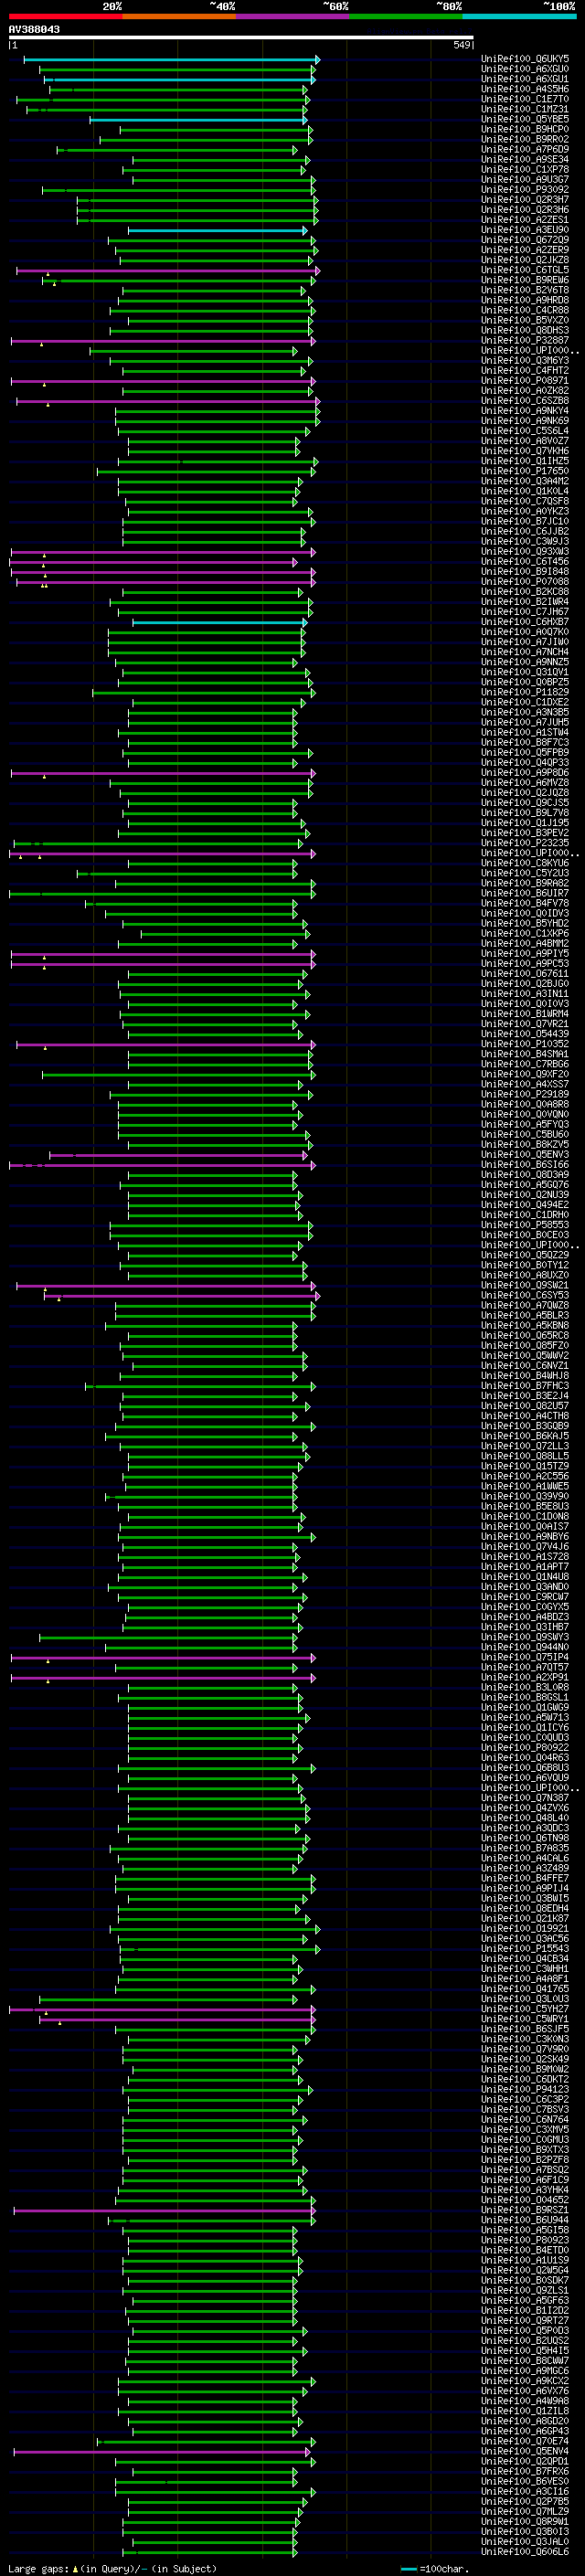The width and height of the screenshot is (585, 2576).
Task: Click the red 20% identity legend bar
Action: coord(65,16)
